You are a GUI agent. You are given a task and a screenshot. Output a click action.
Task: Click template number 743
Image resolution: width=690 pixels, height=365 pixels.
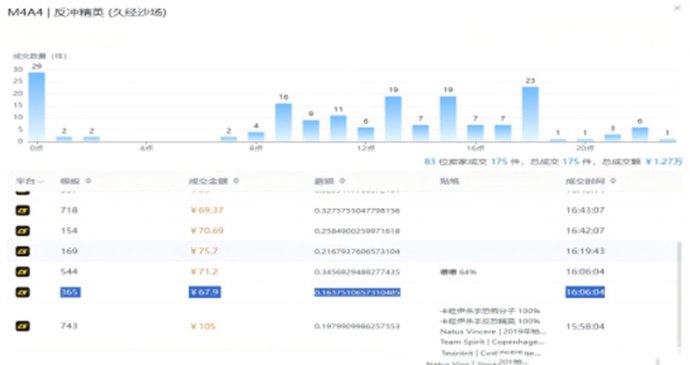pos(69,326)
